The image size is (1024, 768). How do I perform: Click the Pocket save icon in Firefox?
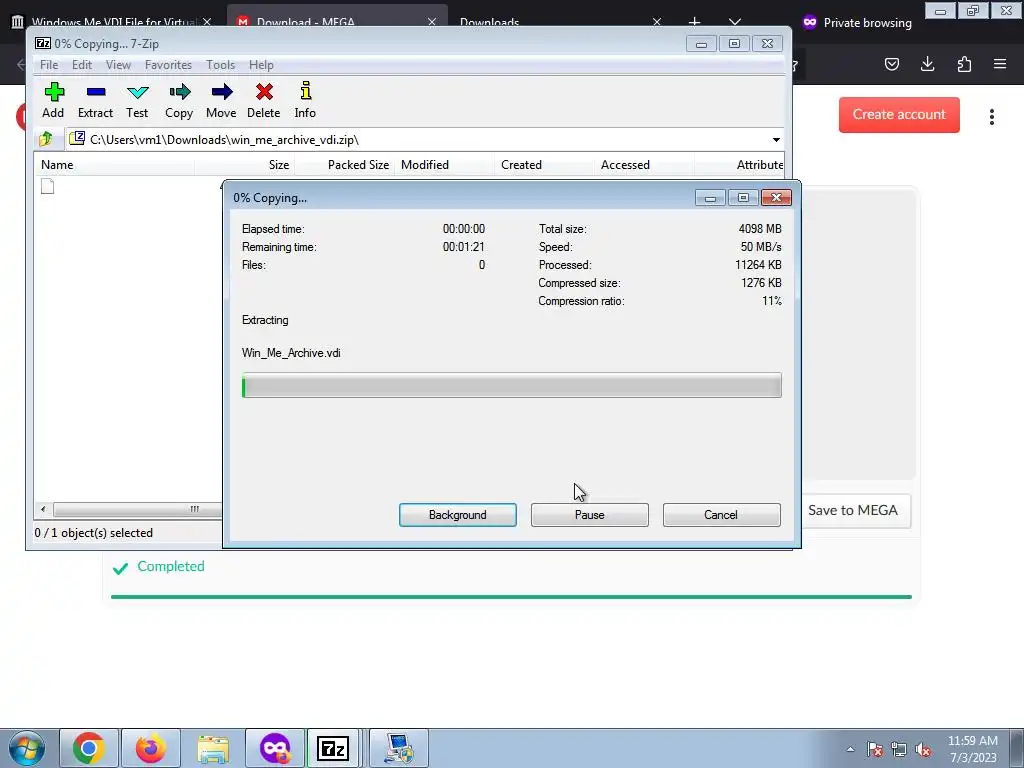point(891,63)
